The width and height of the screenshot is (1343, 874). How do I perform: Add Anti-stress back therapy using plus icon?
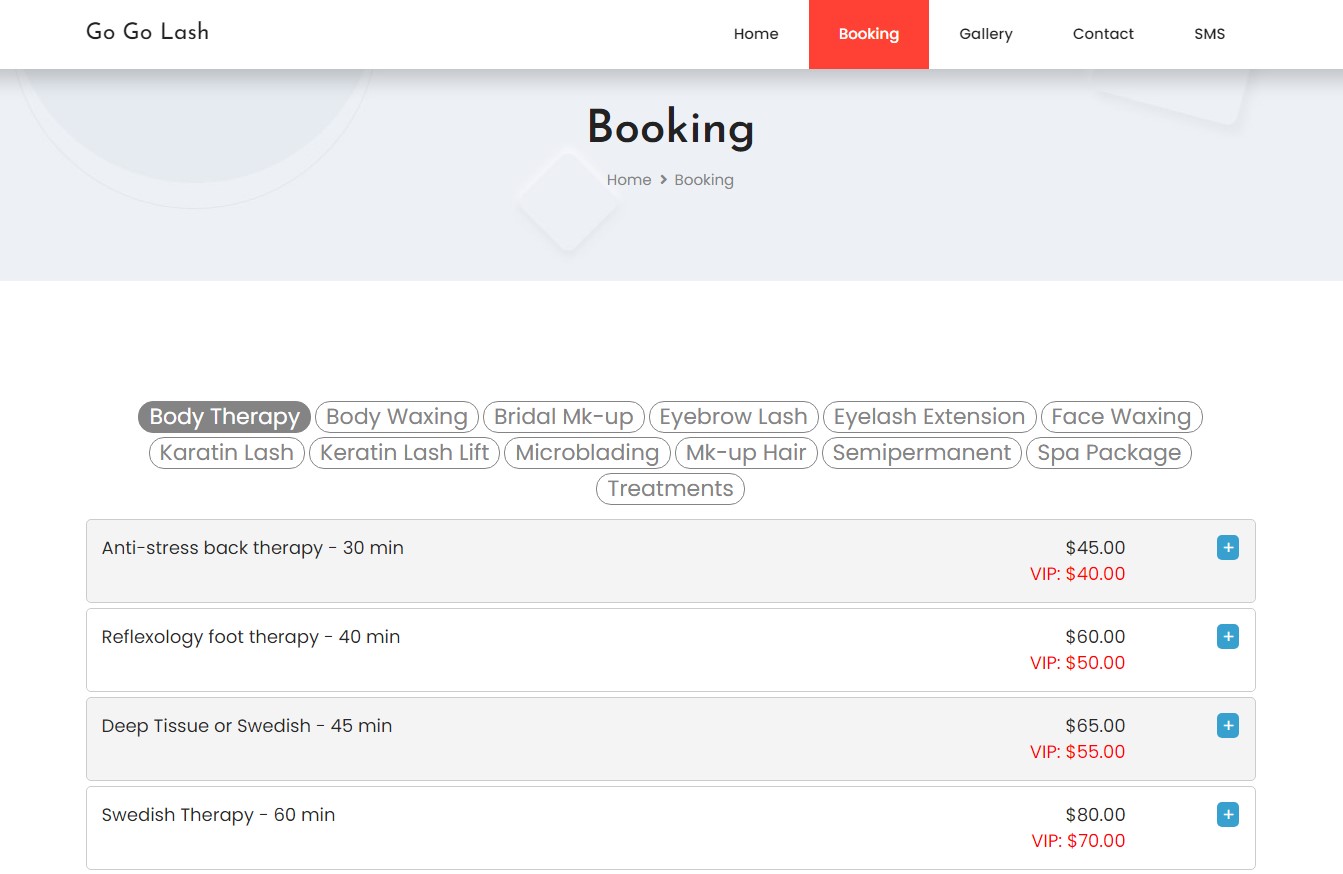1227,548
